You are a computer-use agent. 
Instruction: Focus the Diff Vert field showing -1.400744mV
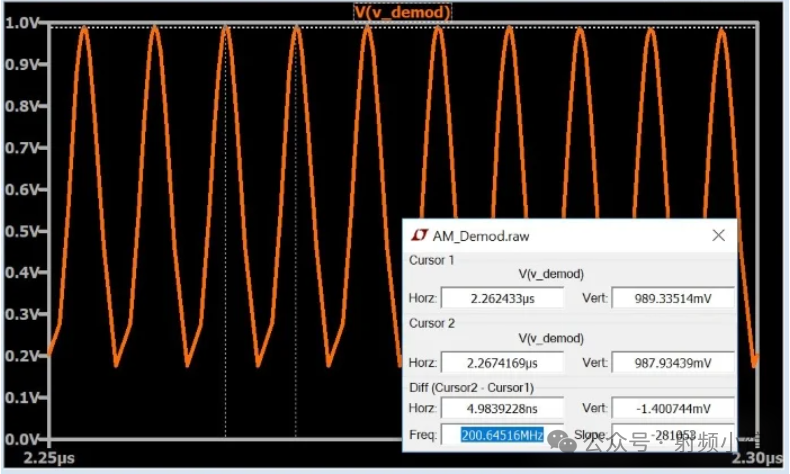672,408
